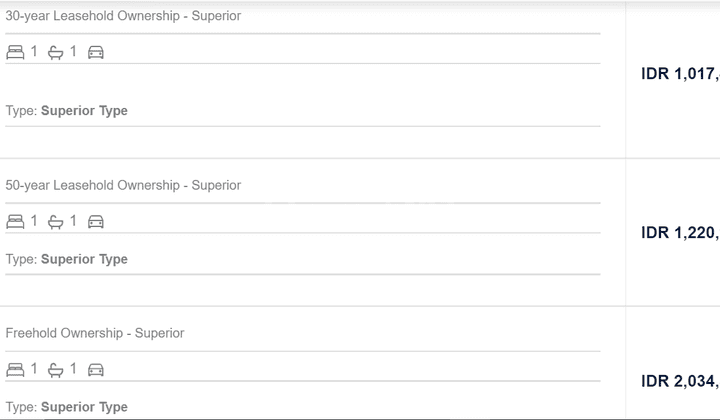Select the IDR 1,220 price
Viewport: 720px width, 420px height.
click(680, 233)
